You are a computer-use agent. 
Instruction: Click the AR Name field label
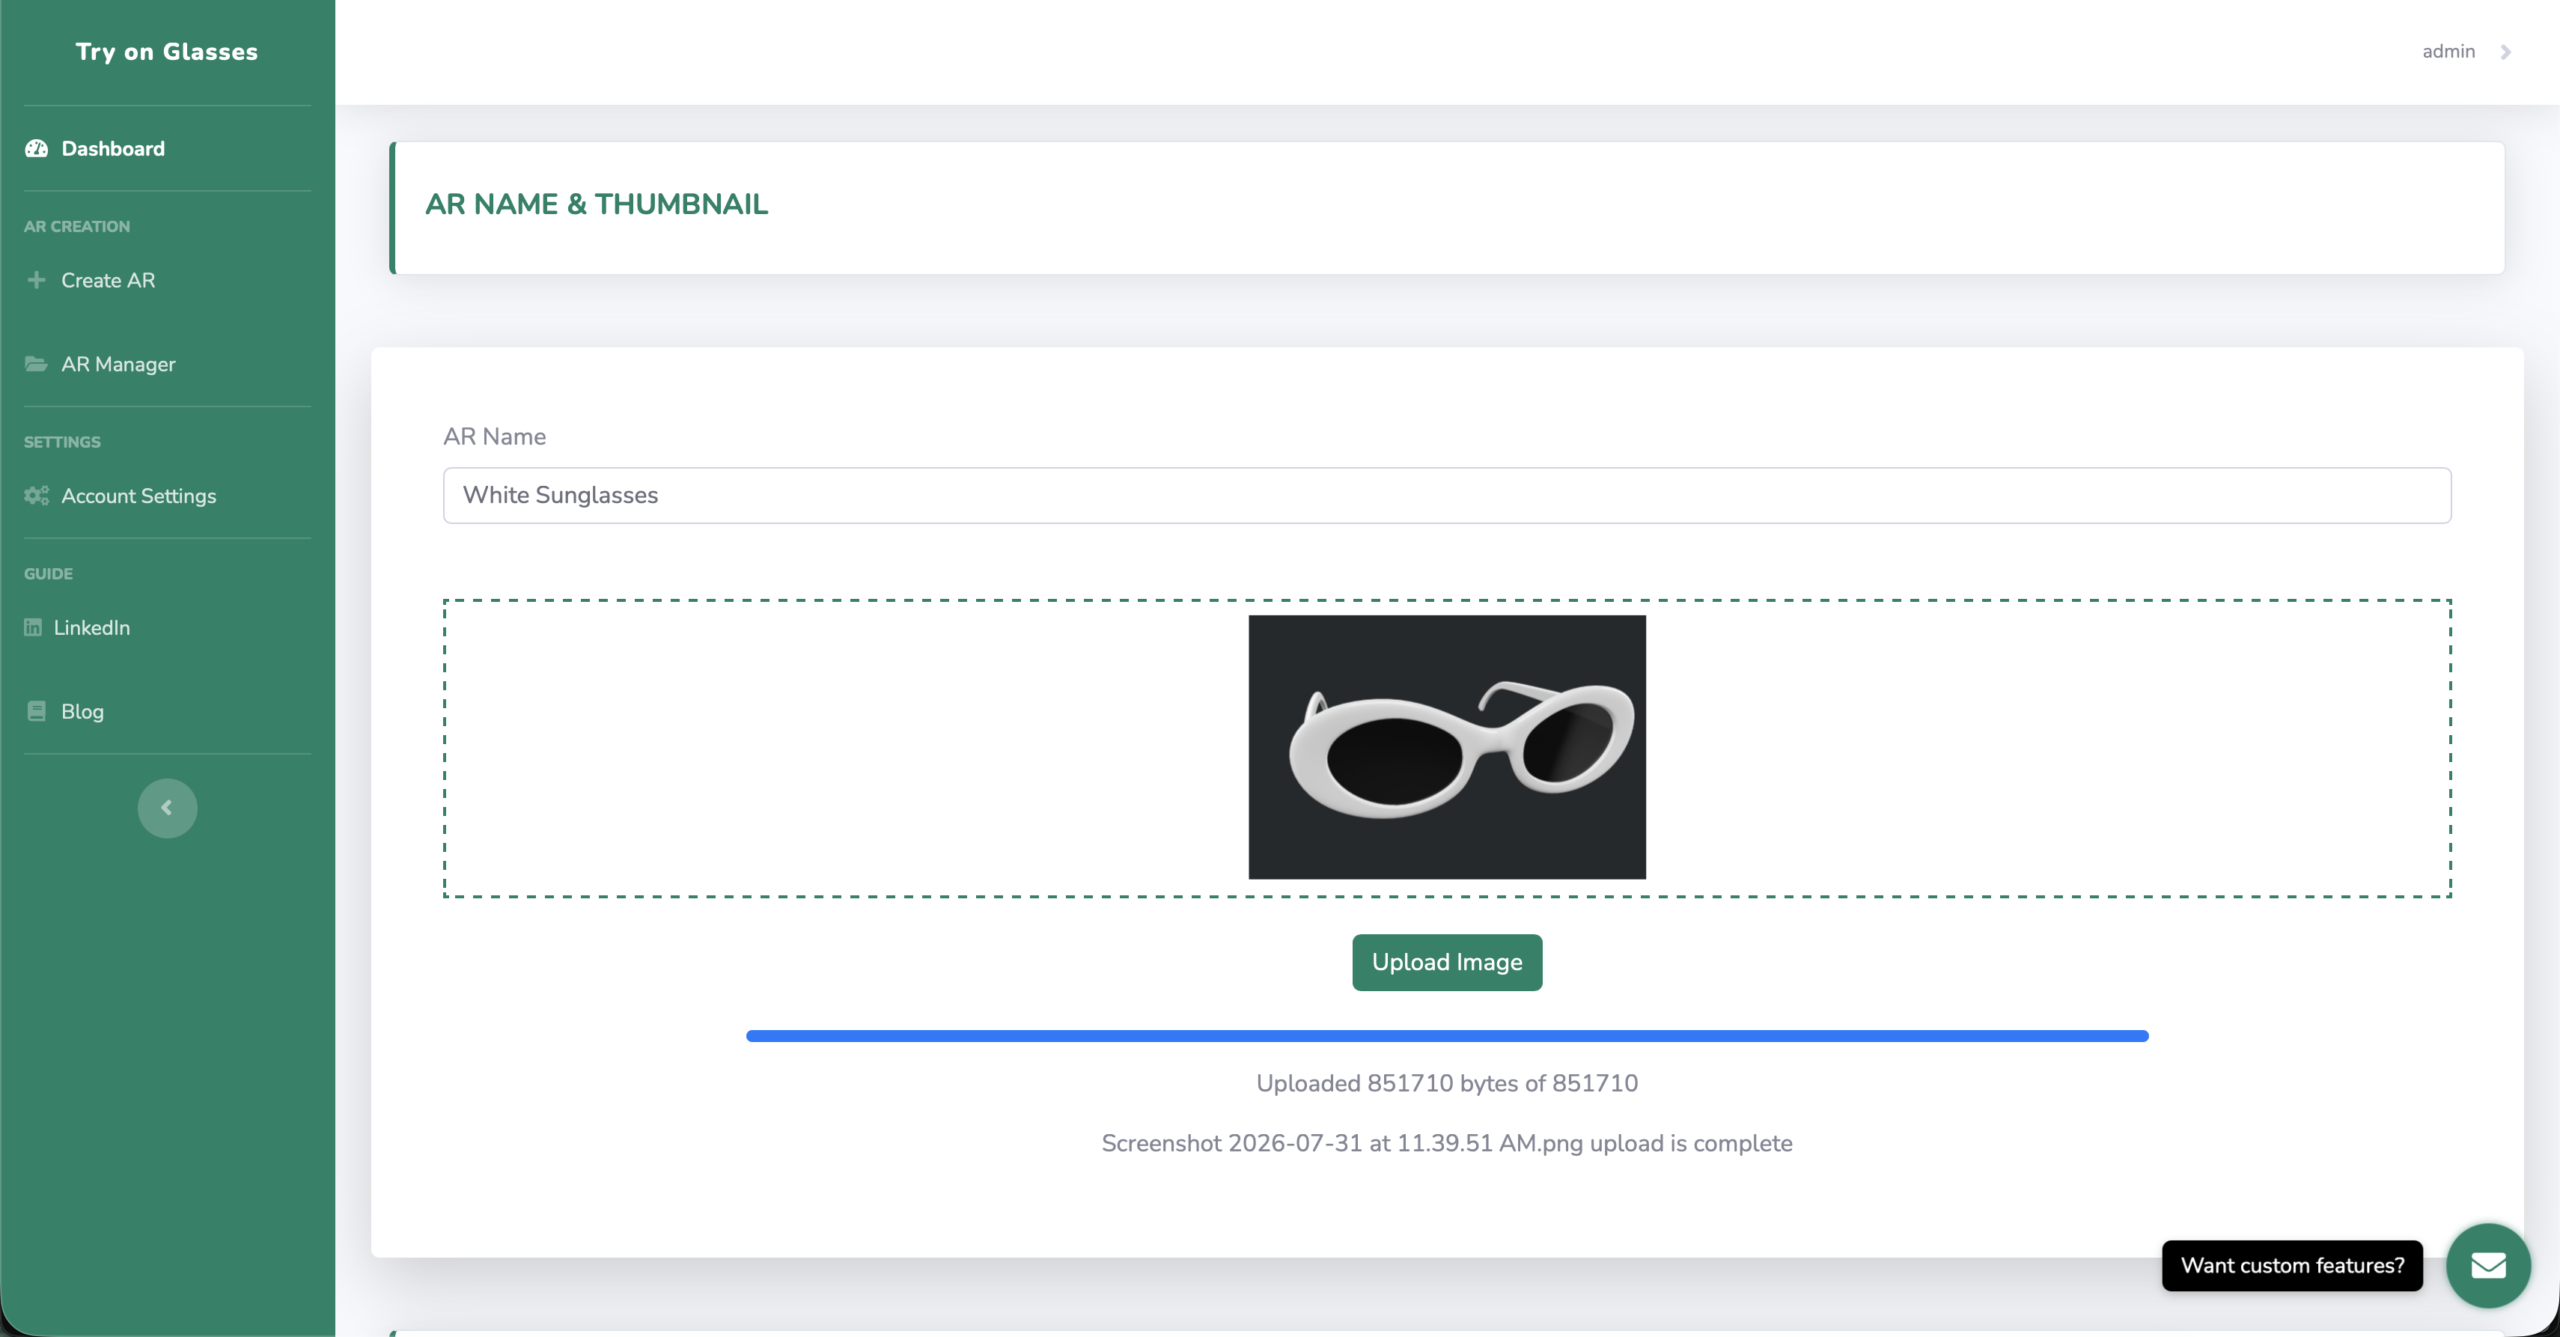pyautogui.click(x=495, y=437)
